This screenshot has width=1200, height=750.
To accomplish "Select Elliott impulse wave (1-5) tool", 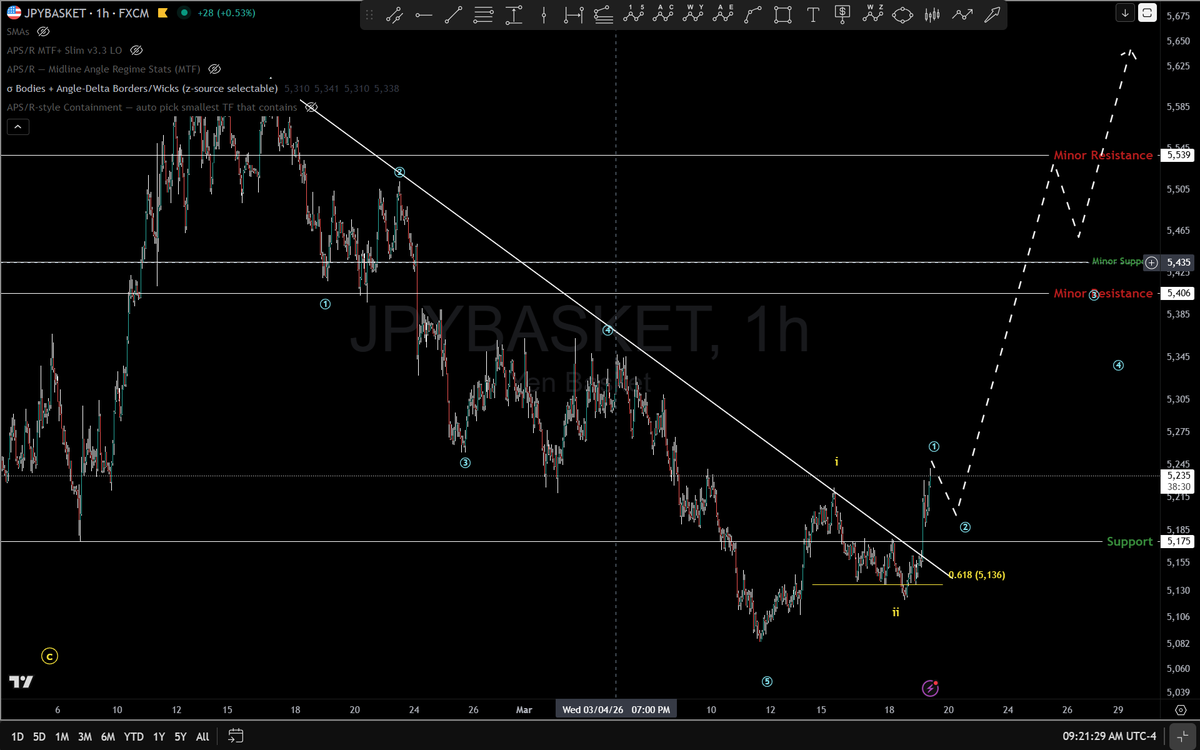I will pyautogui.click(x=633, y=15).
